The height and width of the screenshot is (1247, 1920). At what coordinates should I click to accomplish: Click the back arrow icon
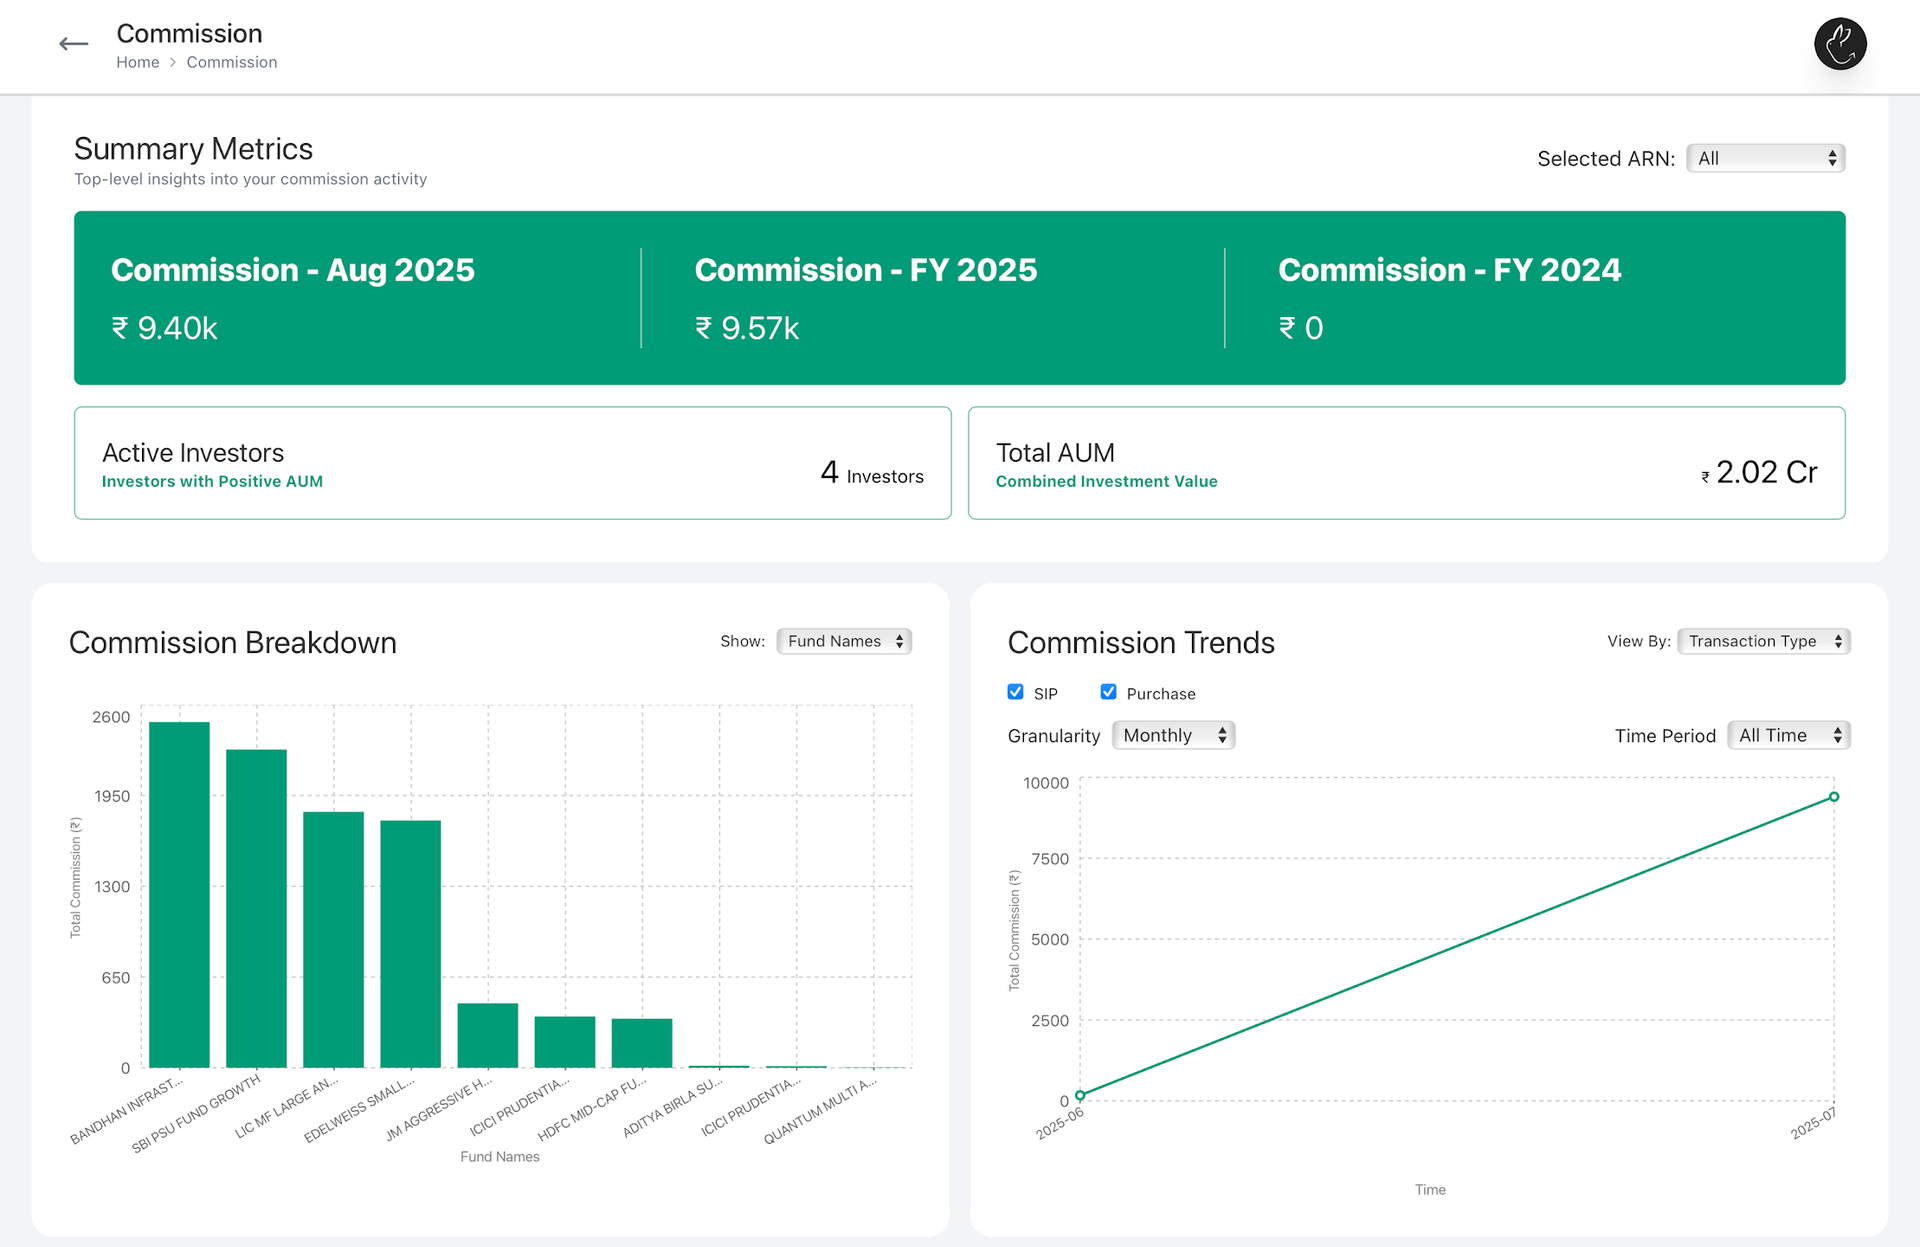click(x=73, y=44)
